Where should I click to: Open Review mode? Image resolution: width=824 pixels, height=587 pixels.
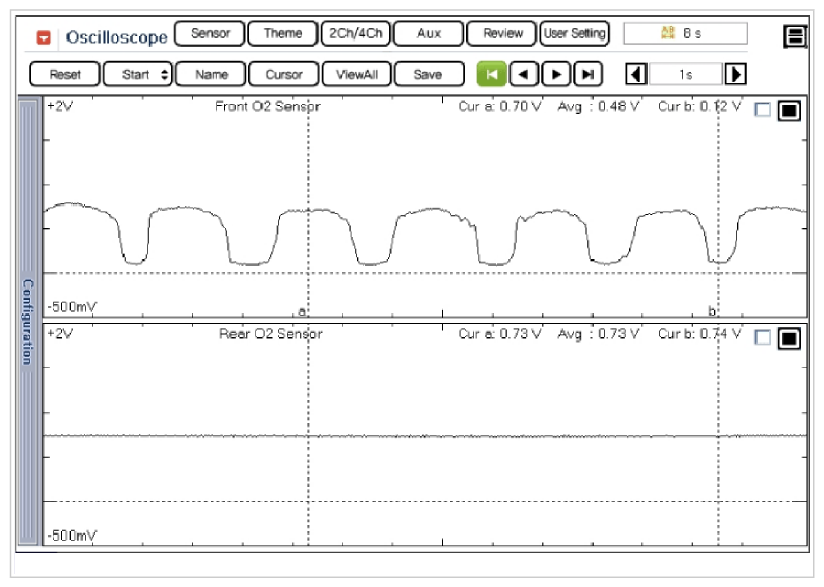pyautogui.click(x=502, y=33)
